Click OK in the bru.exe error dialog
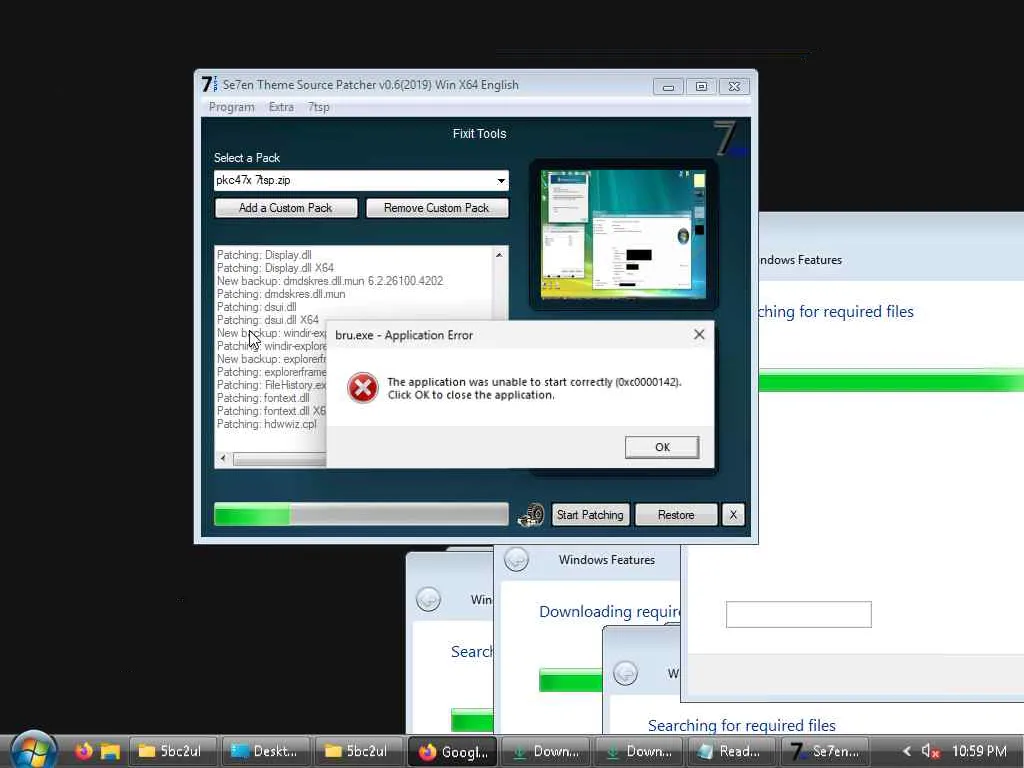This screenshot has width=1024, height=768. pyautogui.click(x=662, y=447)
